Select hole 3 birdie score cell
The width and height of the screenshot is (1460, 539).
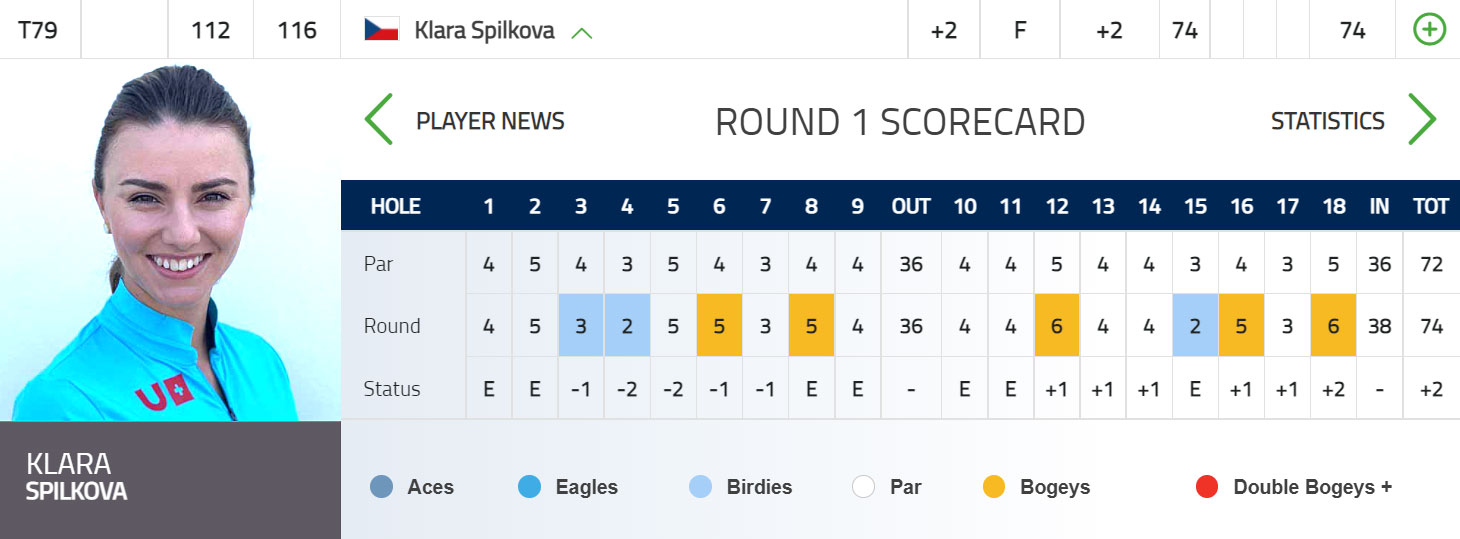581,326
